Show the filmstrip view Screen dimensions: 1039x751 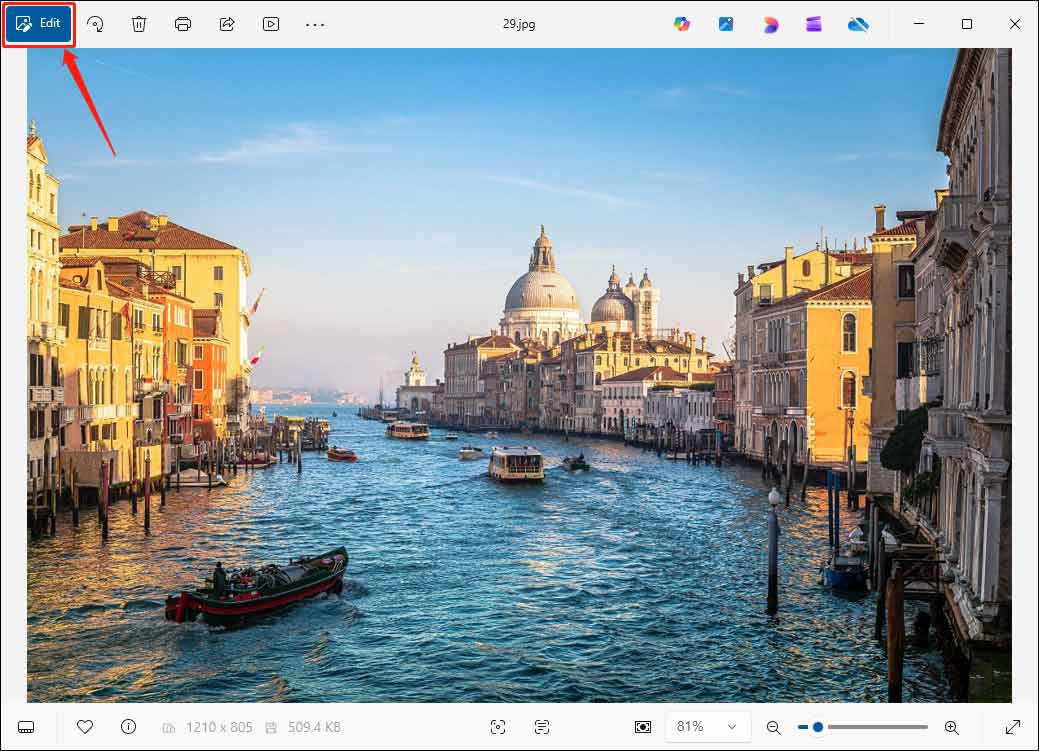pos(25,727)
